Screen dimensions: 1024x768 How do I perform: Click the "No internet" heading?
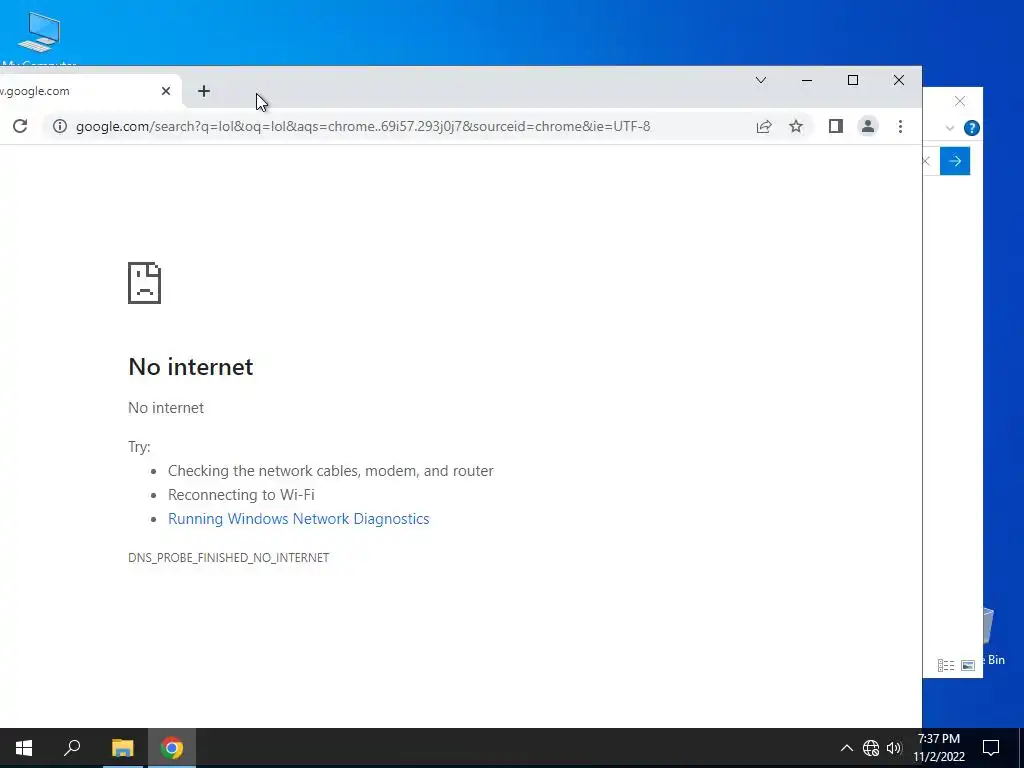[191, 367]
